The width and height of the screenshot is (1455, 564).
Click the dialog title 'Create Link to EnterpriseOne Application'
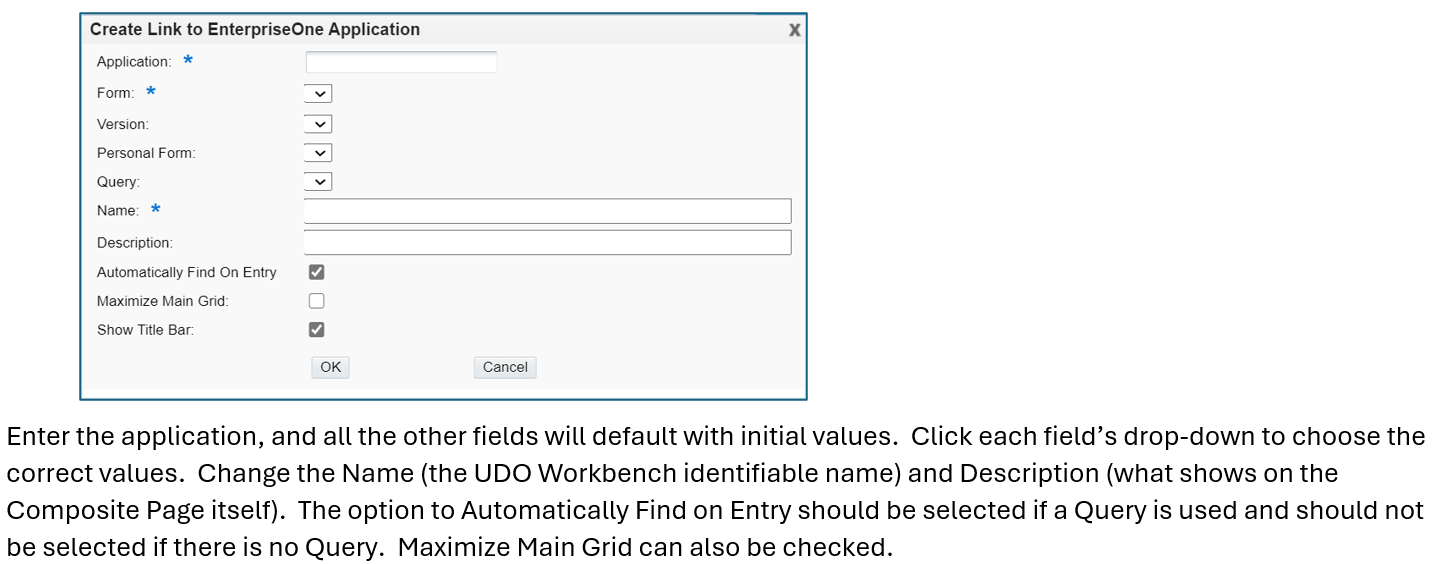pos(255,30)
